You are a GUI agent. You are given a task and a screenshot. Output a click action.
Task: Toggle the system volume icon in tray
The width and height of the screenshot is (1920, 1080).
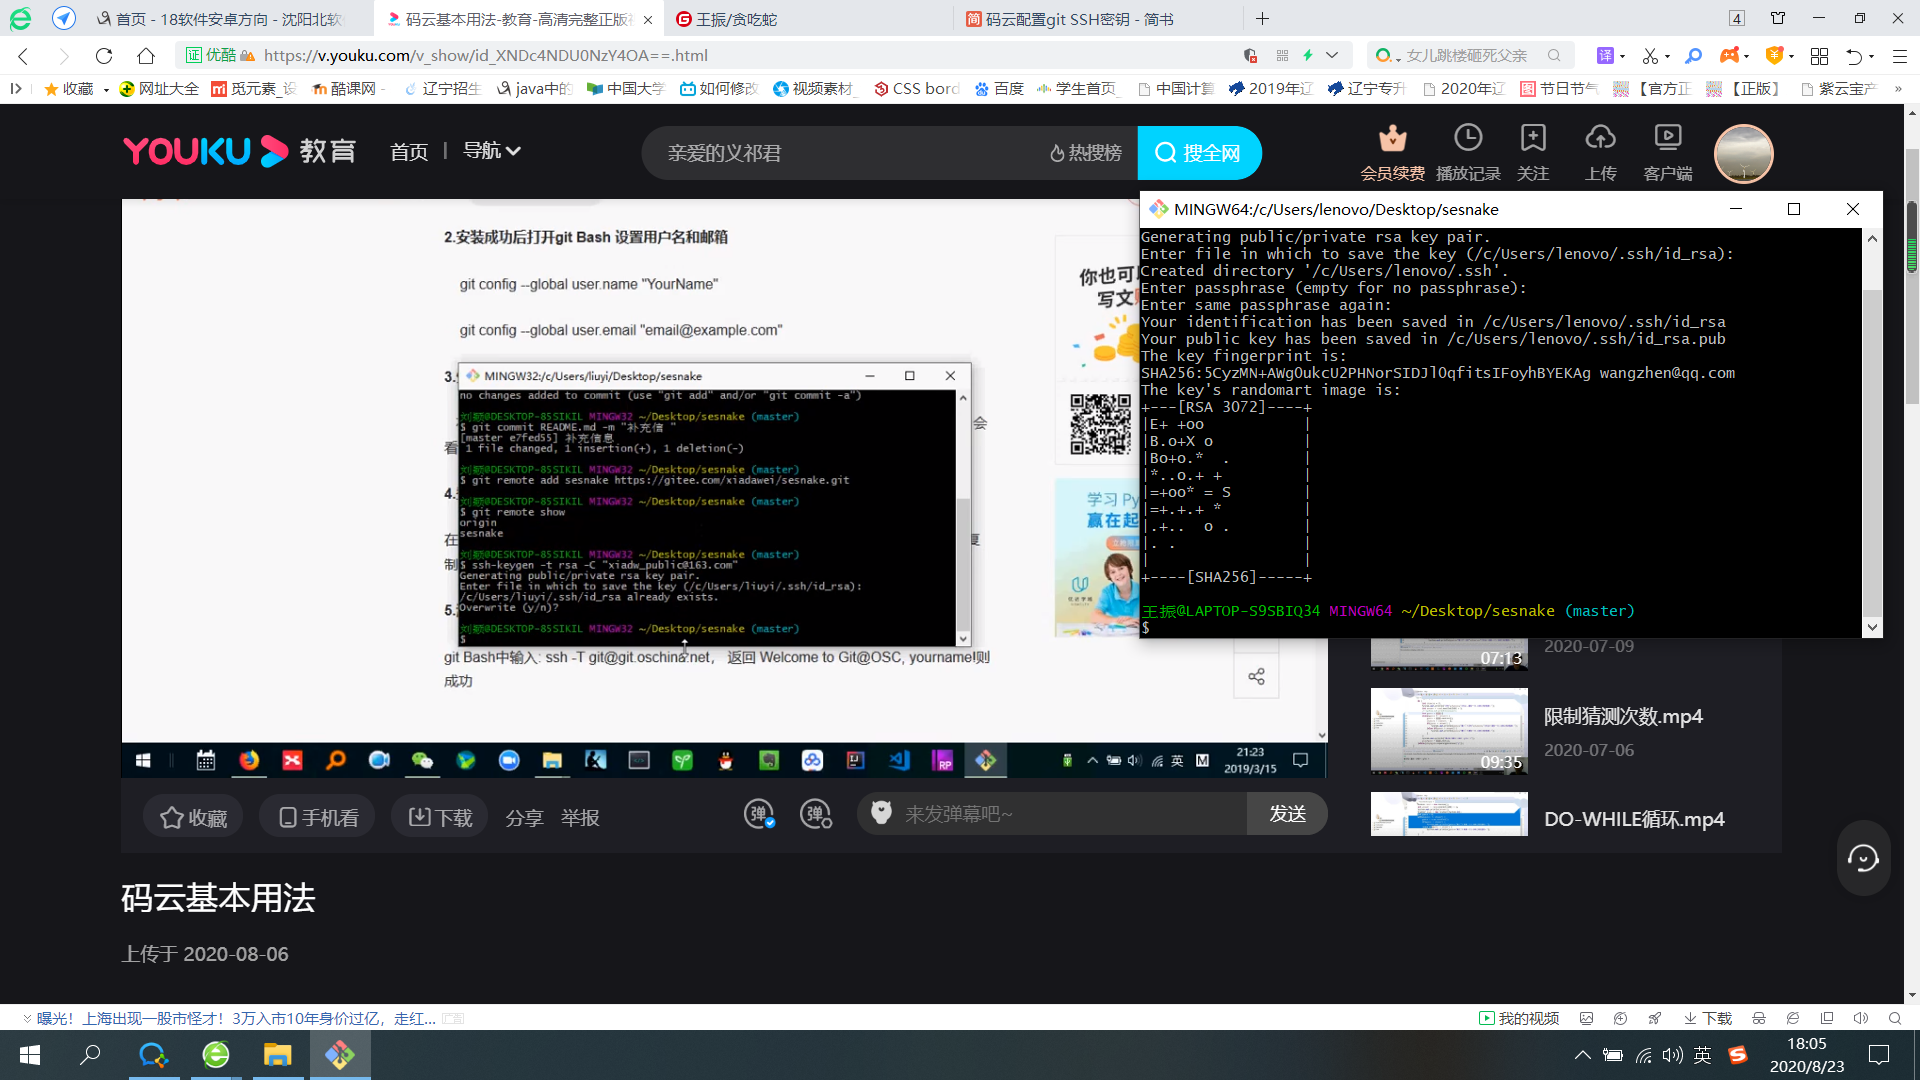(1672, 1055)
